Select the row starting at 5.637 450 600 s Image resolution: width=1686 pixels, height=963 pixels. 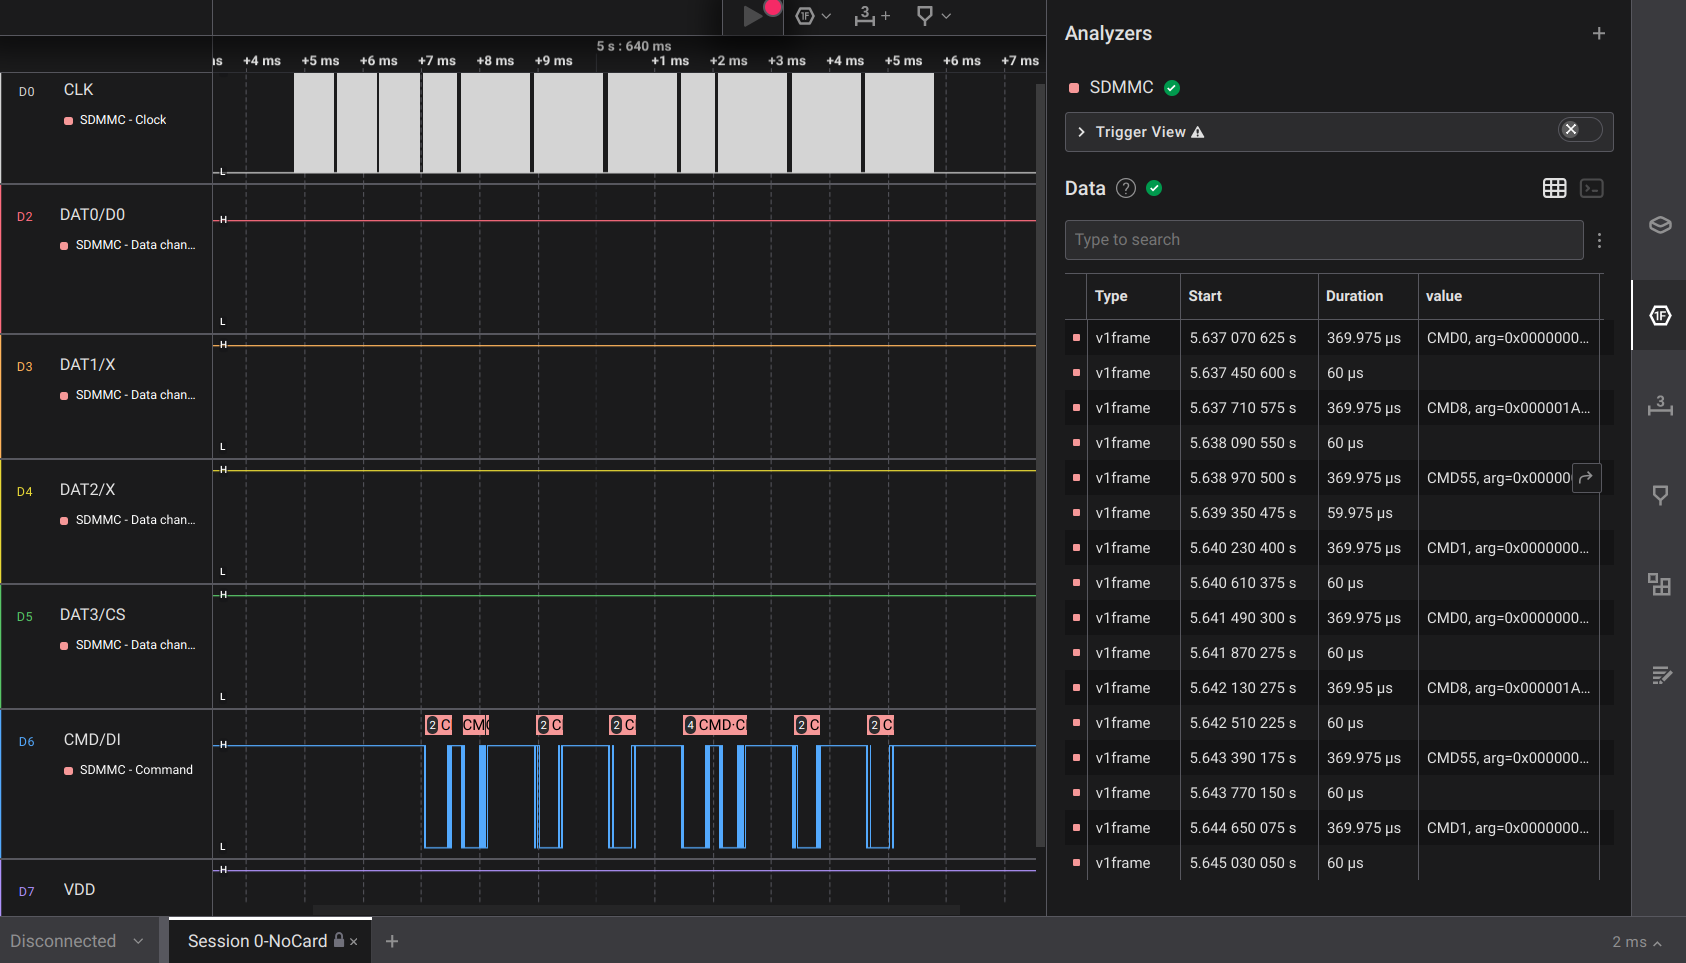tap(1340, 373)
